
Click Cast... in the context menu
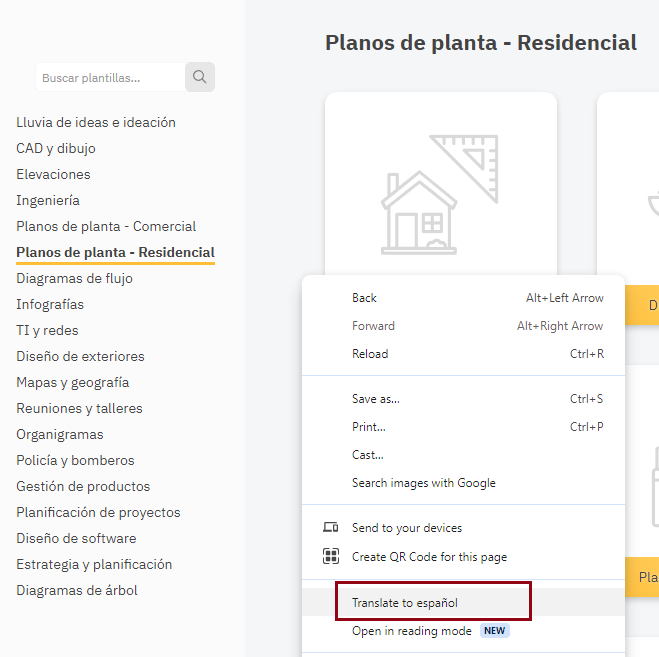pos(367,455)
